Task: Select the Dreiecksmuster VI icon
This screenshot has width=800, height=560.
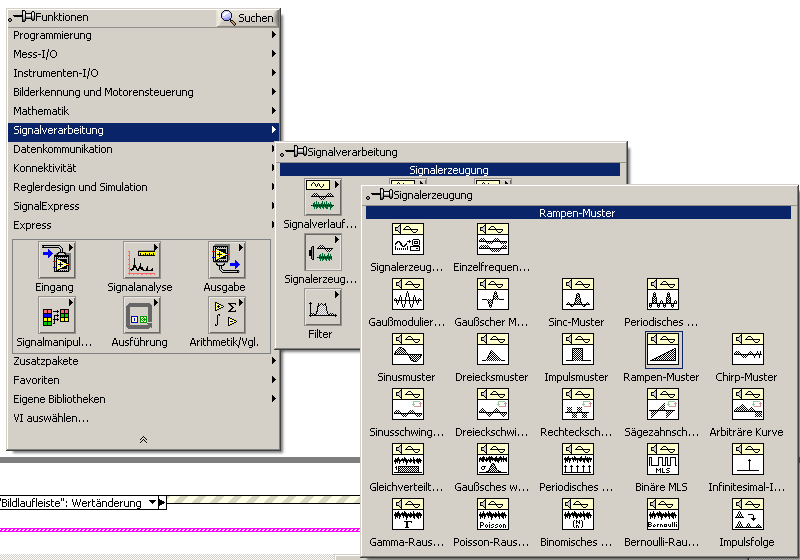Action: point(493,350)
